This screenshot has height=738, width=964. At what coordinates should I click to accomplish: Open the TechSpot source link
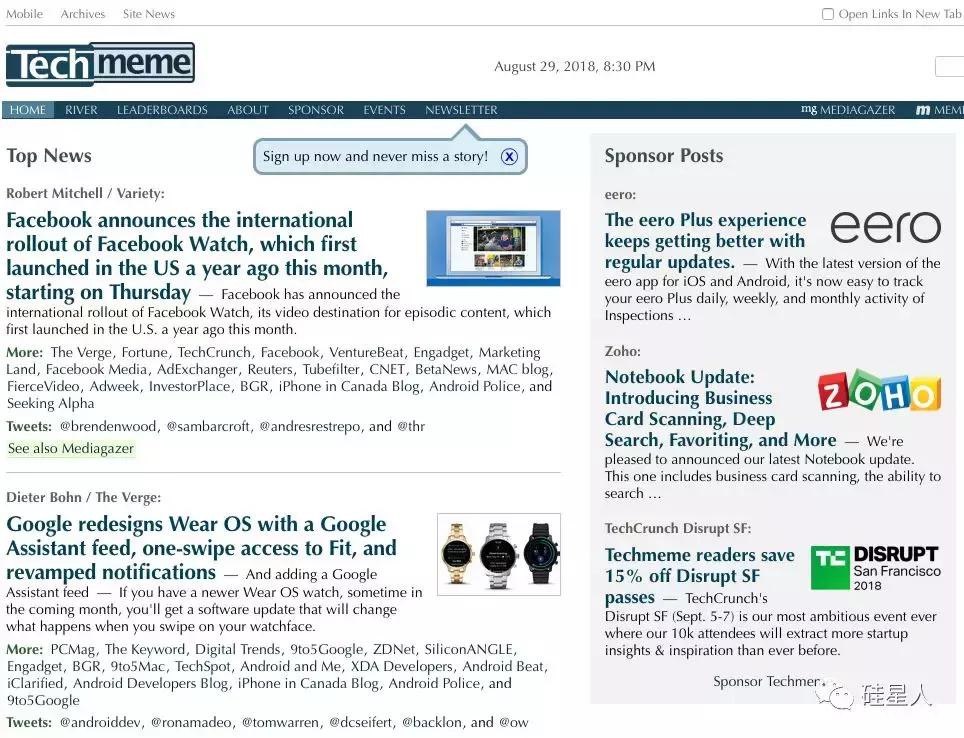[x=203, y=667]
